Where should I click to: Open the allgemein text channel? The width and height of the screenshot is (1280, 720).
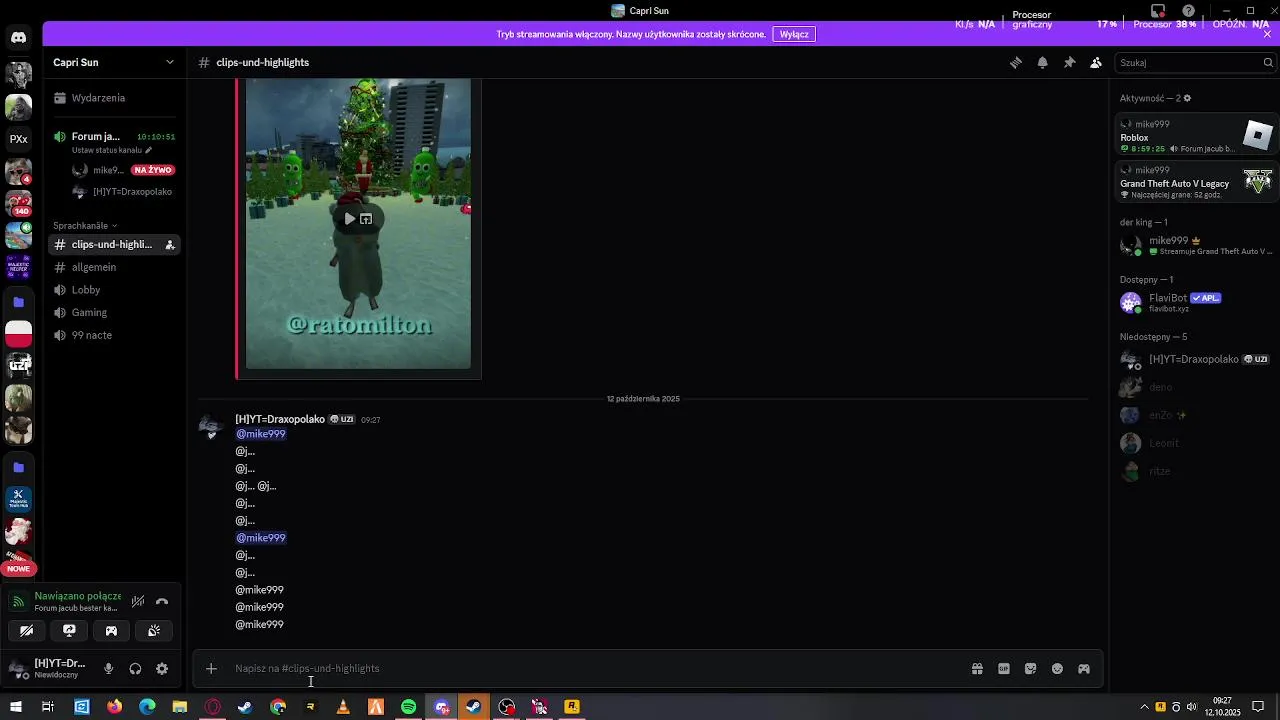114,267
